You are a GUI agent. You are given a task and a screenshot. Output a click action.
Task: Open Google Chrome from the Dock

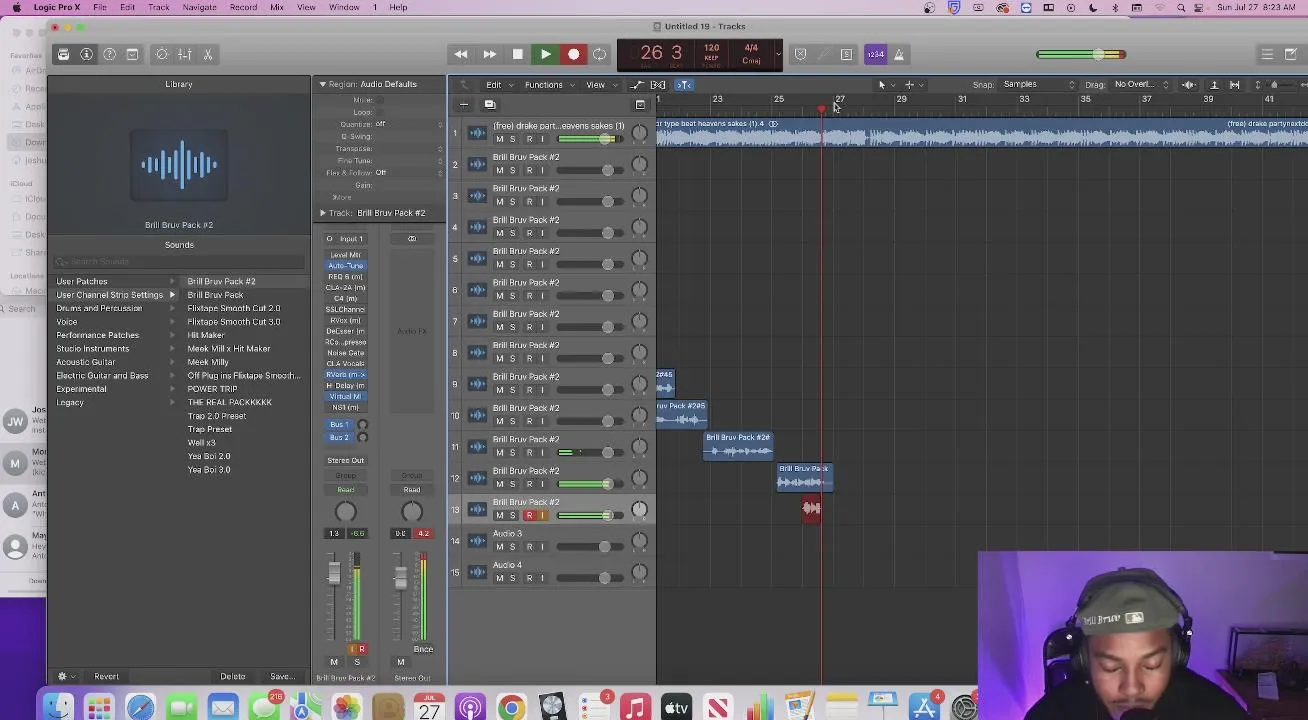coord(511,708)
